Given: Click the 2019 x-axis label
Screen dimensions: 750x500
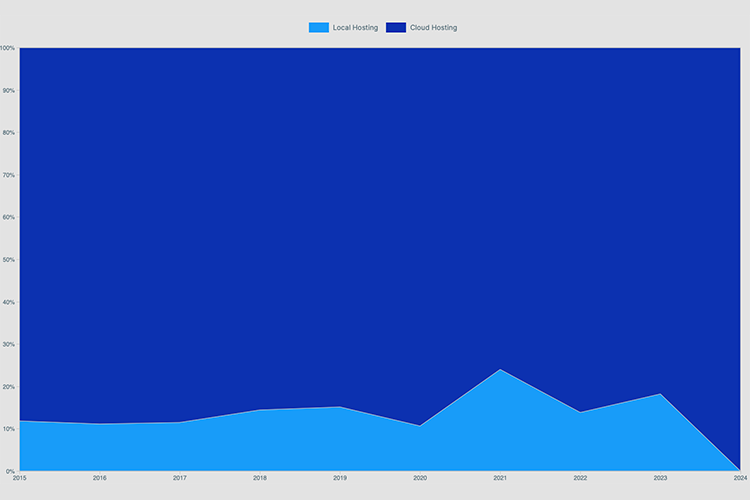Looking at the screenshot, I should coord(340,478).
